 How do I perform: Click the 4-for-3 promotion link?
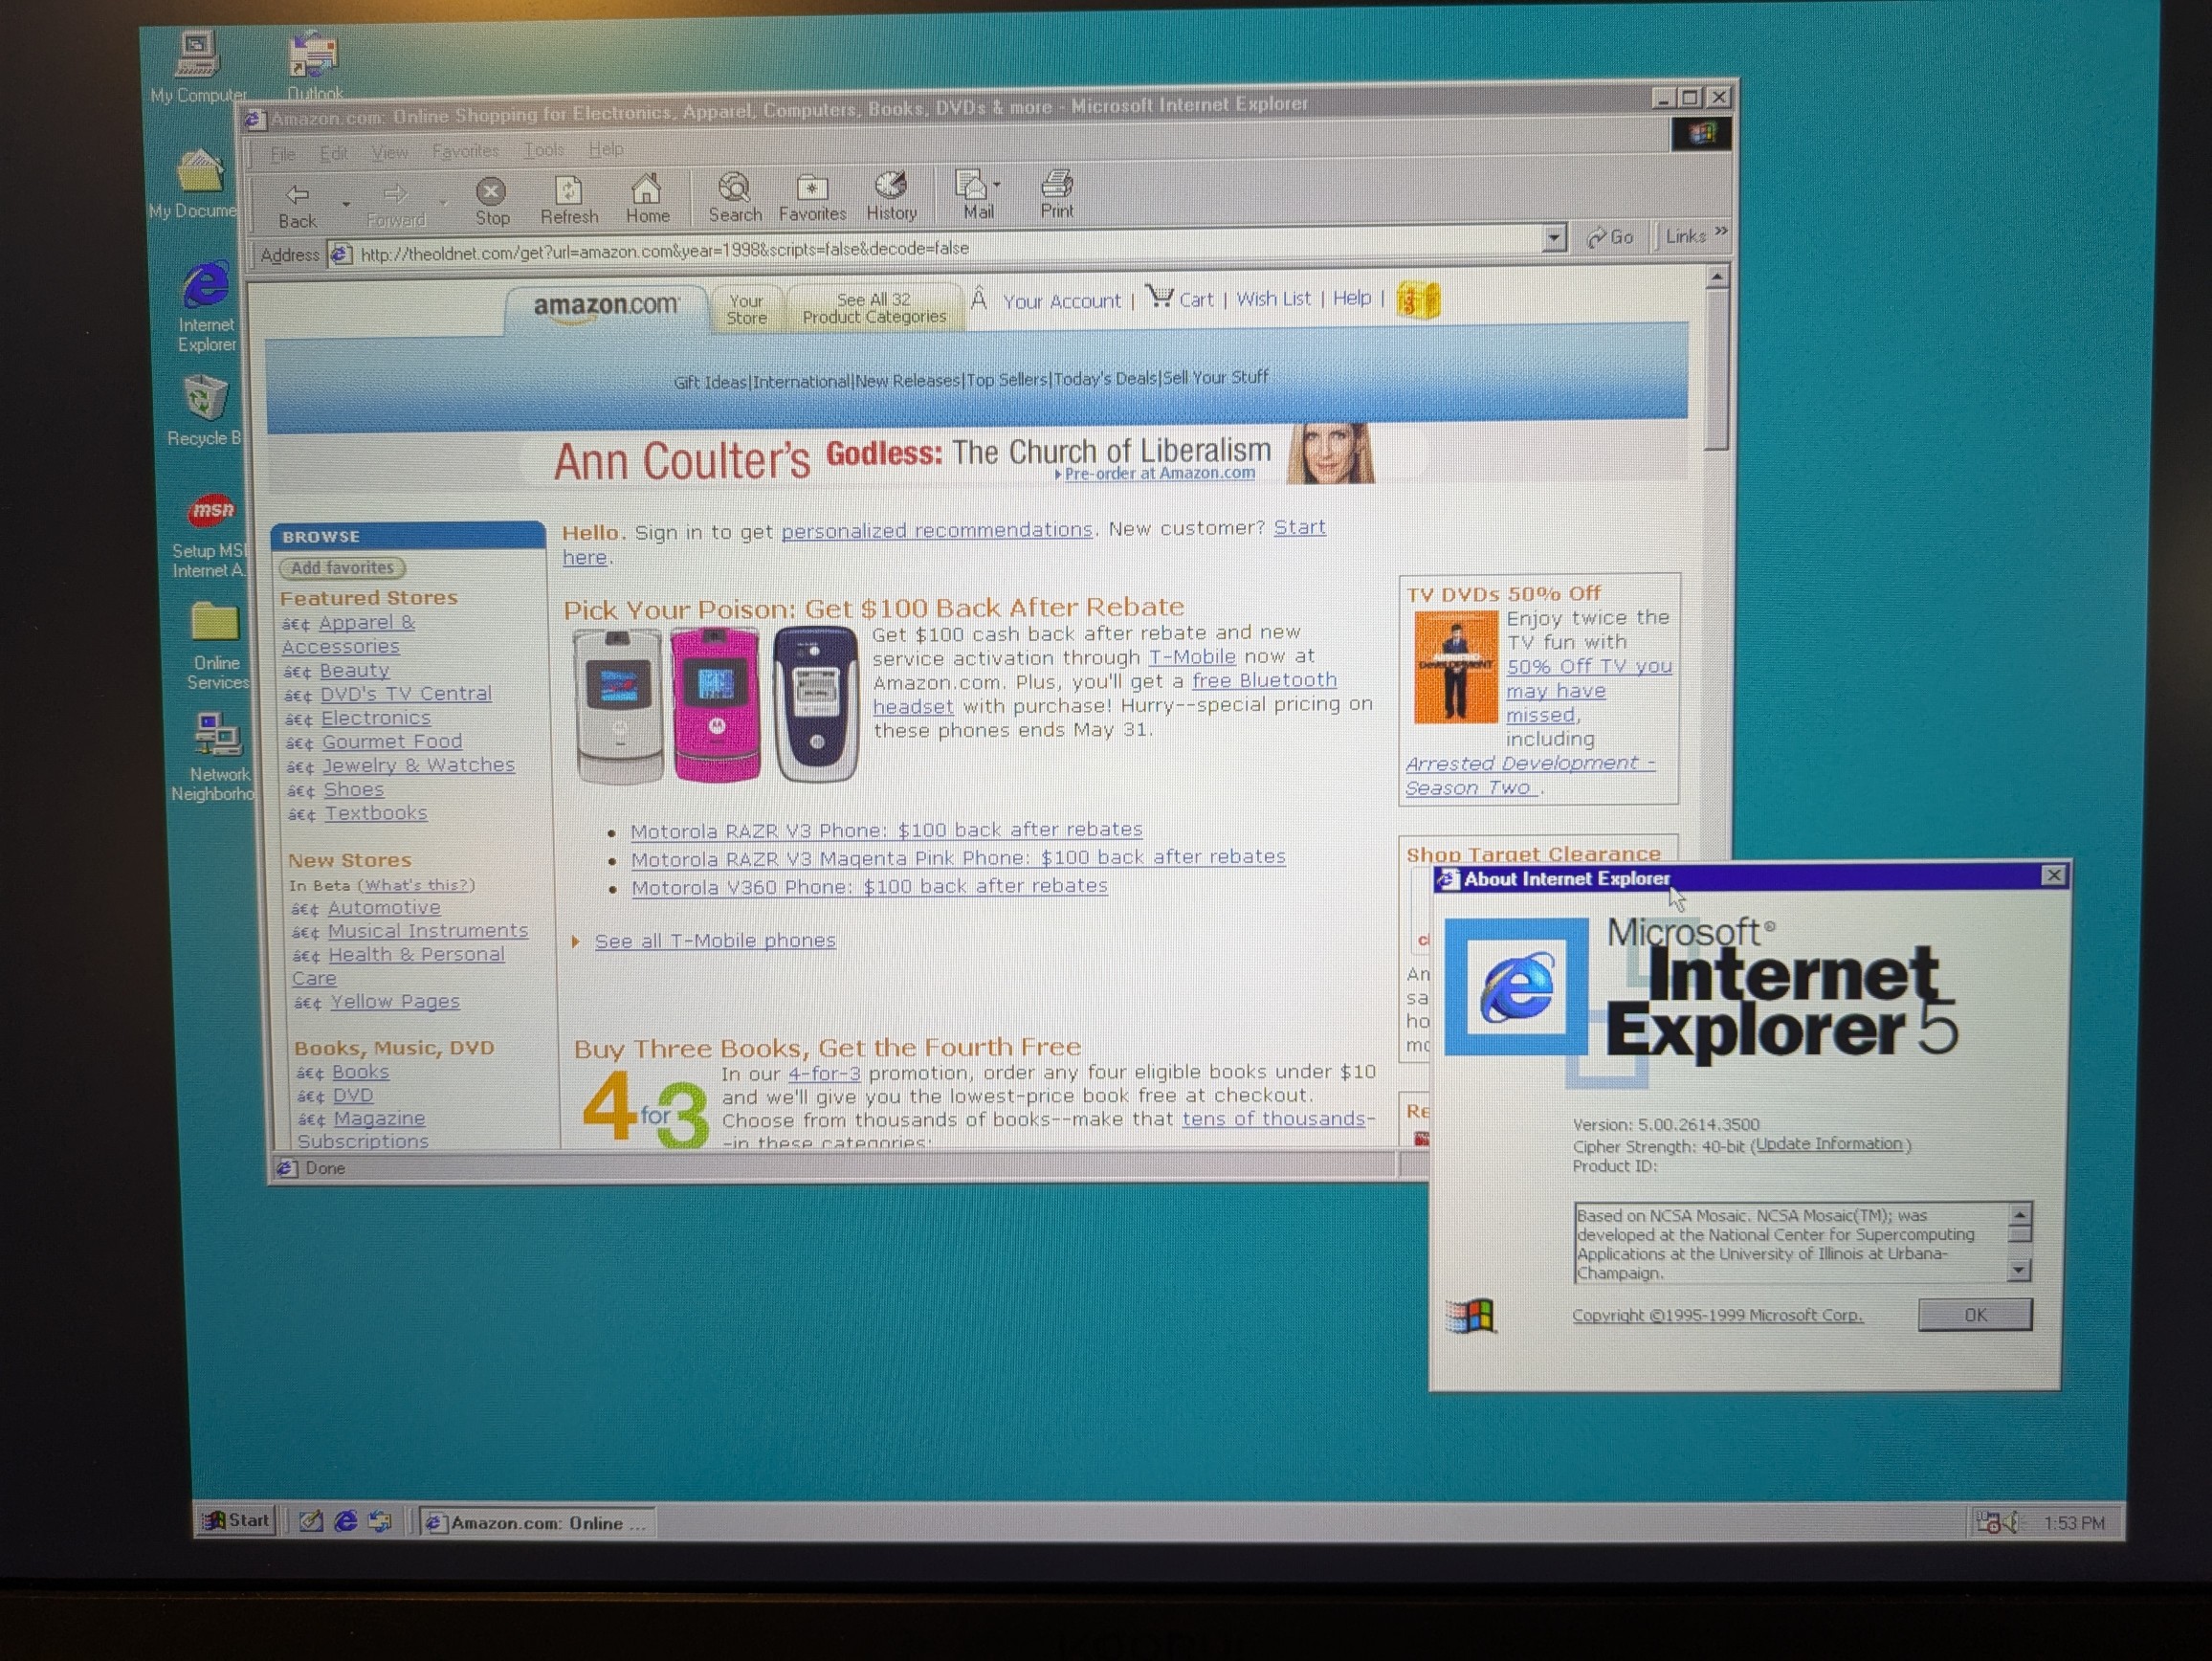[x=824, y=1073]
